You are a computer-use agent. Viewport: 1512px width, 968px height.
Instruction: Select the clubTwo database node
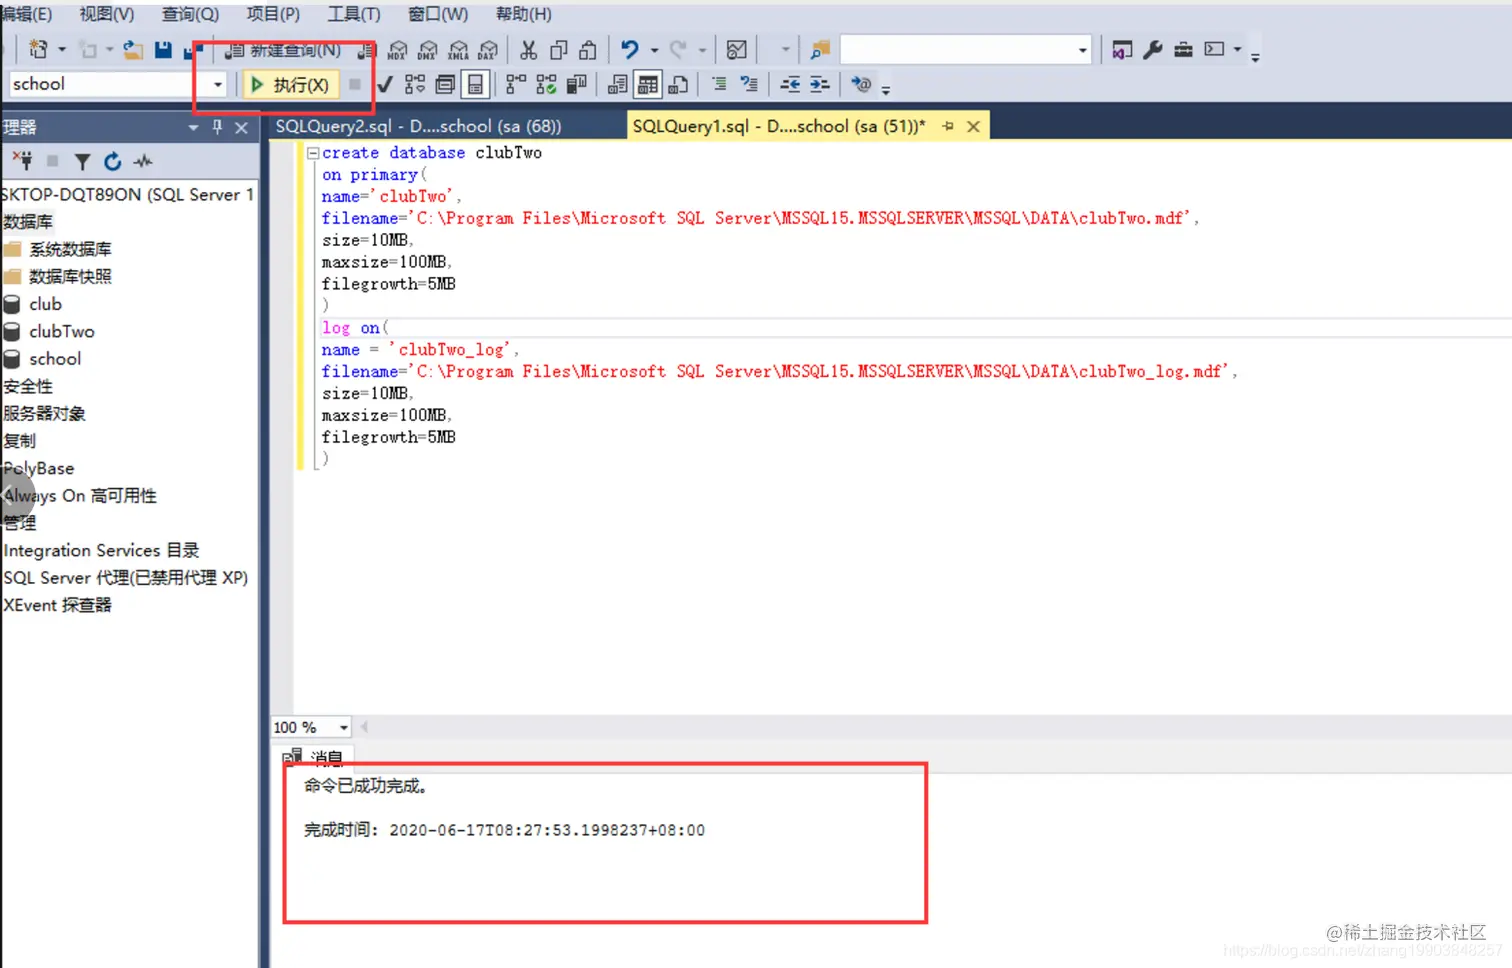pyautogui.click(x=61, y=331)
